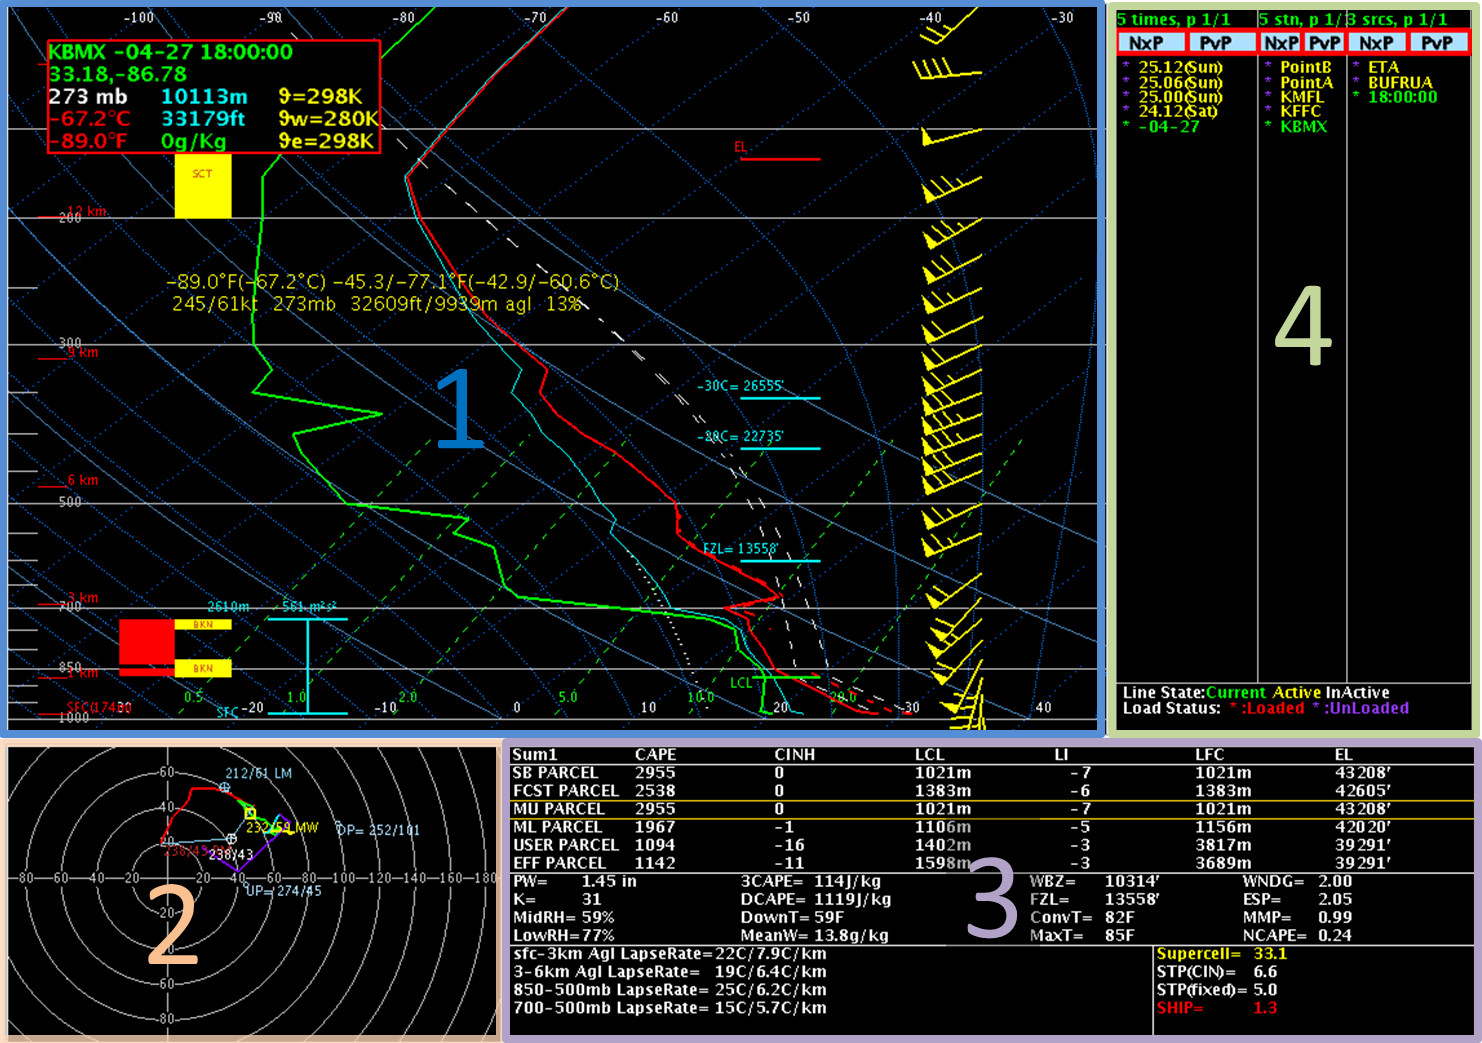
Task: Click the 3CAPE= 114J/kg value
Action: point(811,881)
